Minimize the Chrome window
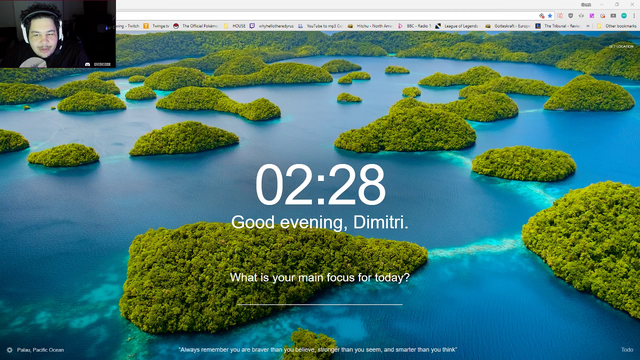The width and height of the screenshot is (640, 360). click(x=602, y=4)
